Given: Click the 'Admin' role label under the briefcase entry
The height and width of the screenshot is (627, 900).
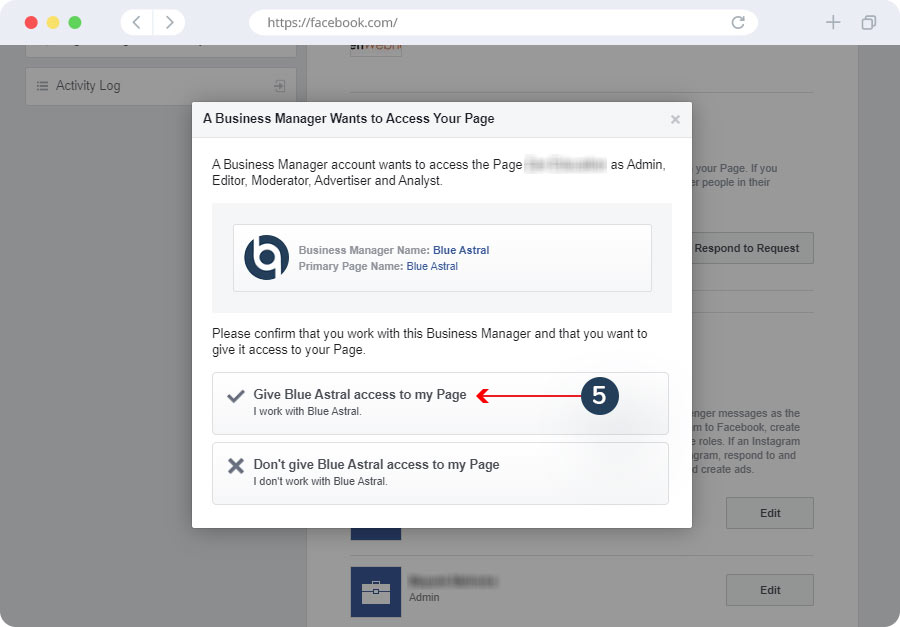Looking at the screenshot, I should 424,597.
